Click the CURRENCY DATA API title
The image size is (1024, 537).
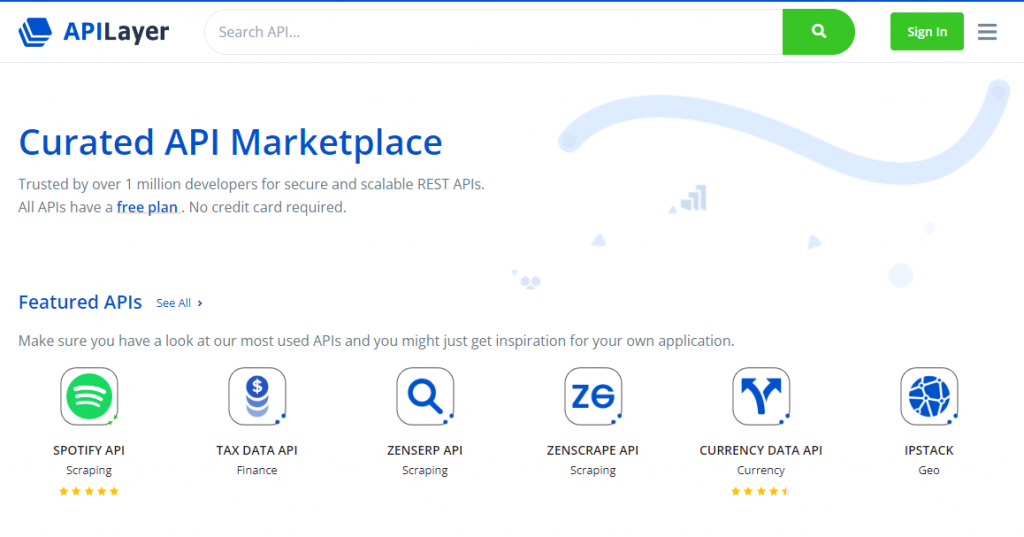tap(761, 450)
